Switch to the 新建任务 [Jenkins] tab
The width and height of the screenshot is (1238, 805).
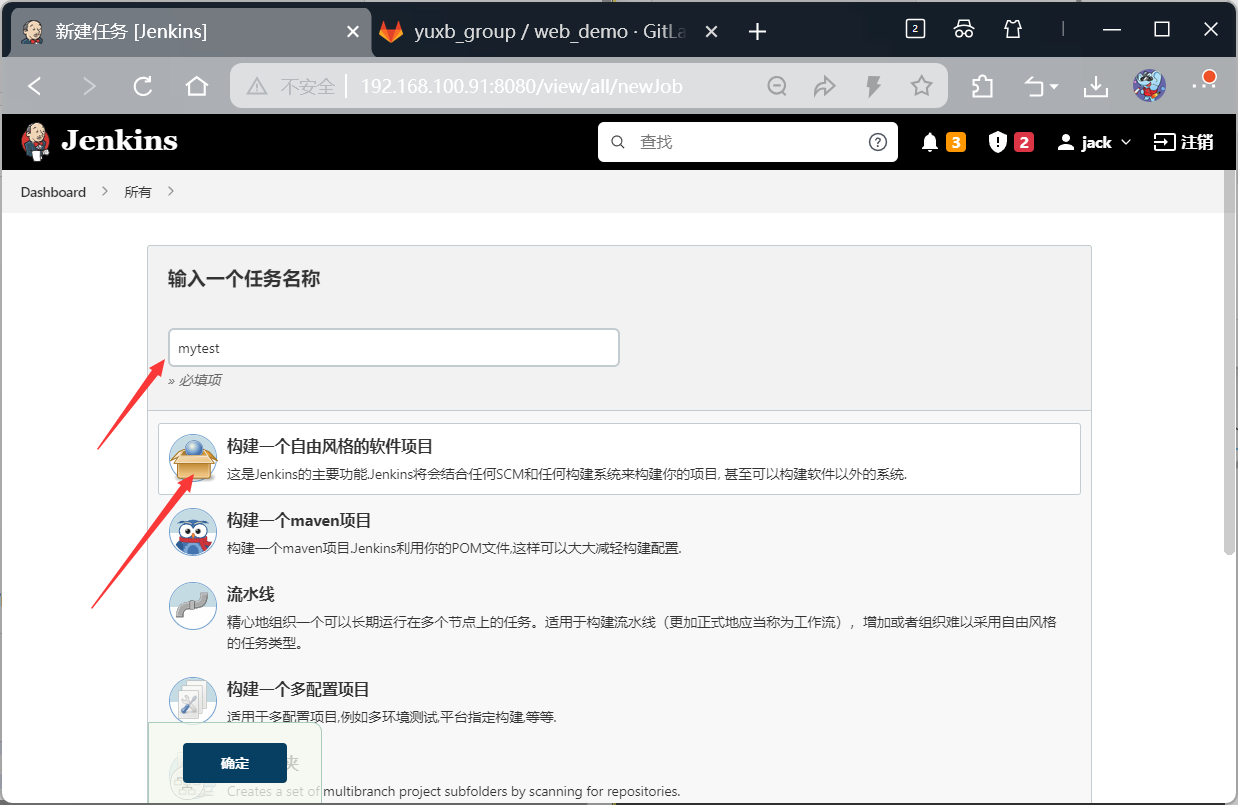click(190, 32)
